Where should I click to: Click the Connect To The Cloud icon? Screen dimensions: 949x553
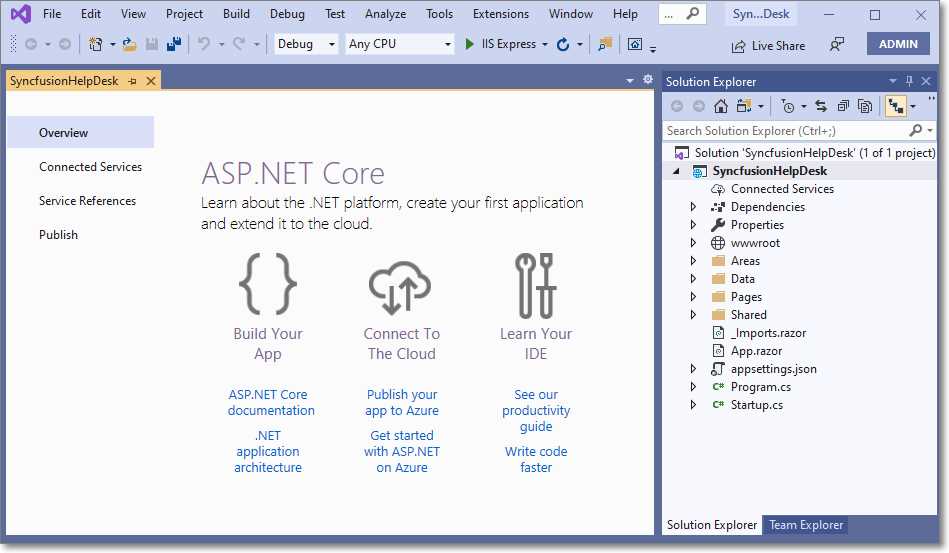tap(400, 287)
